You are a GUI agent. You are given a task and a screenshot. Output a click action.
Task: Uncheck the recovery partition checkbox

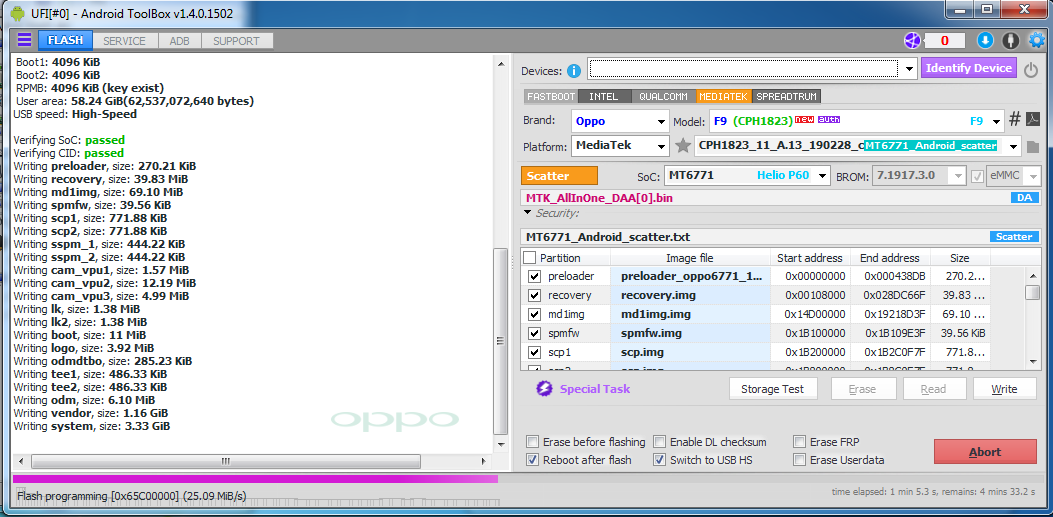click(535, 295)
